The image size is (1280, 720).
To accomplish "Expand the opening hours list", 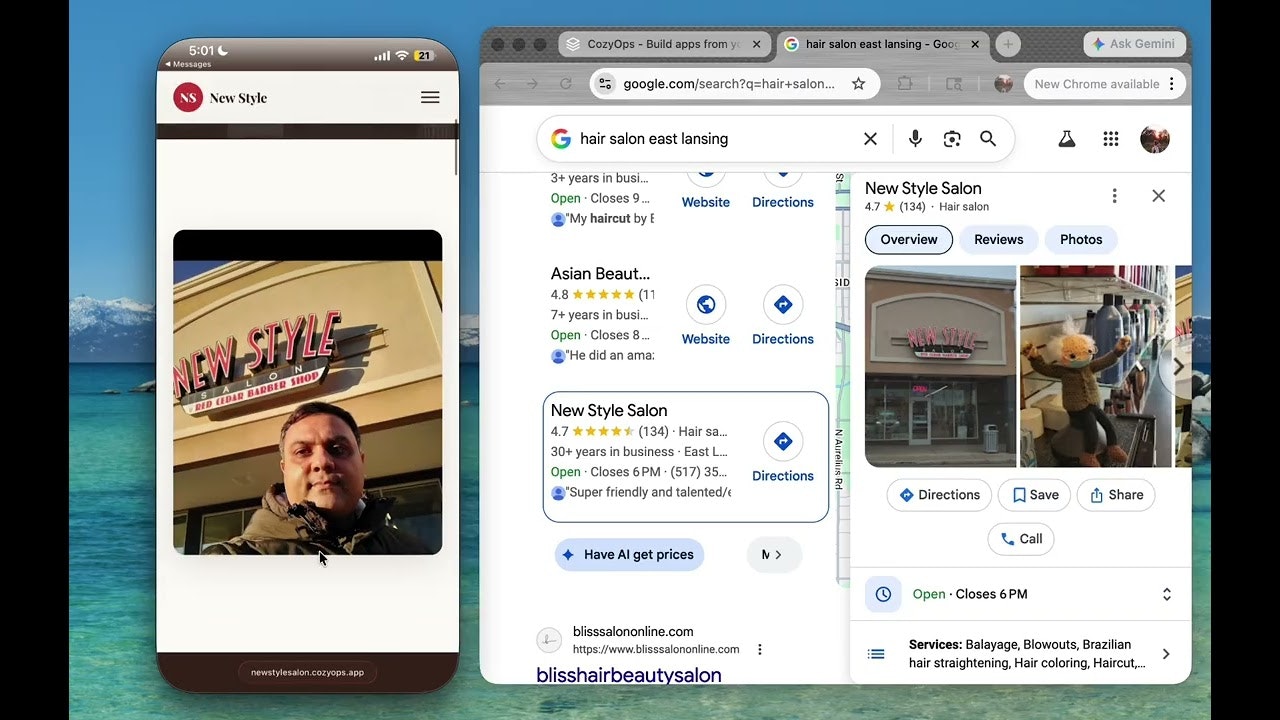I will pos(1166,594).
